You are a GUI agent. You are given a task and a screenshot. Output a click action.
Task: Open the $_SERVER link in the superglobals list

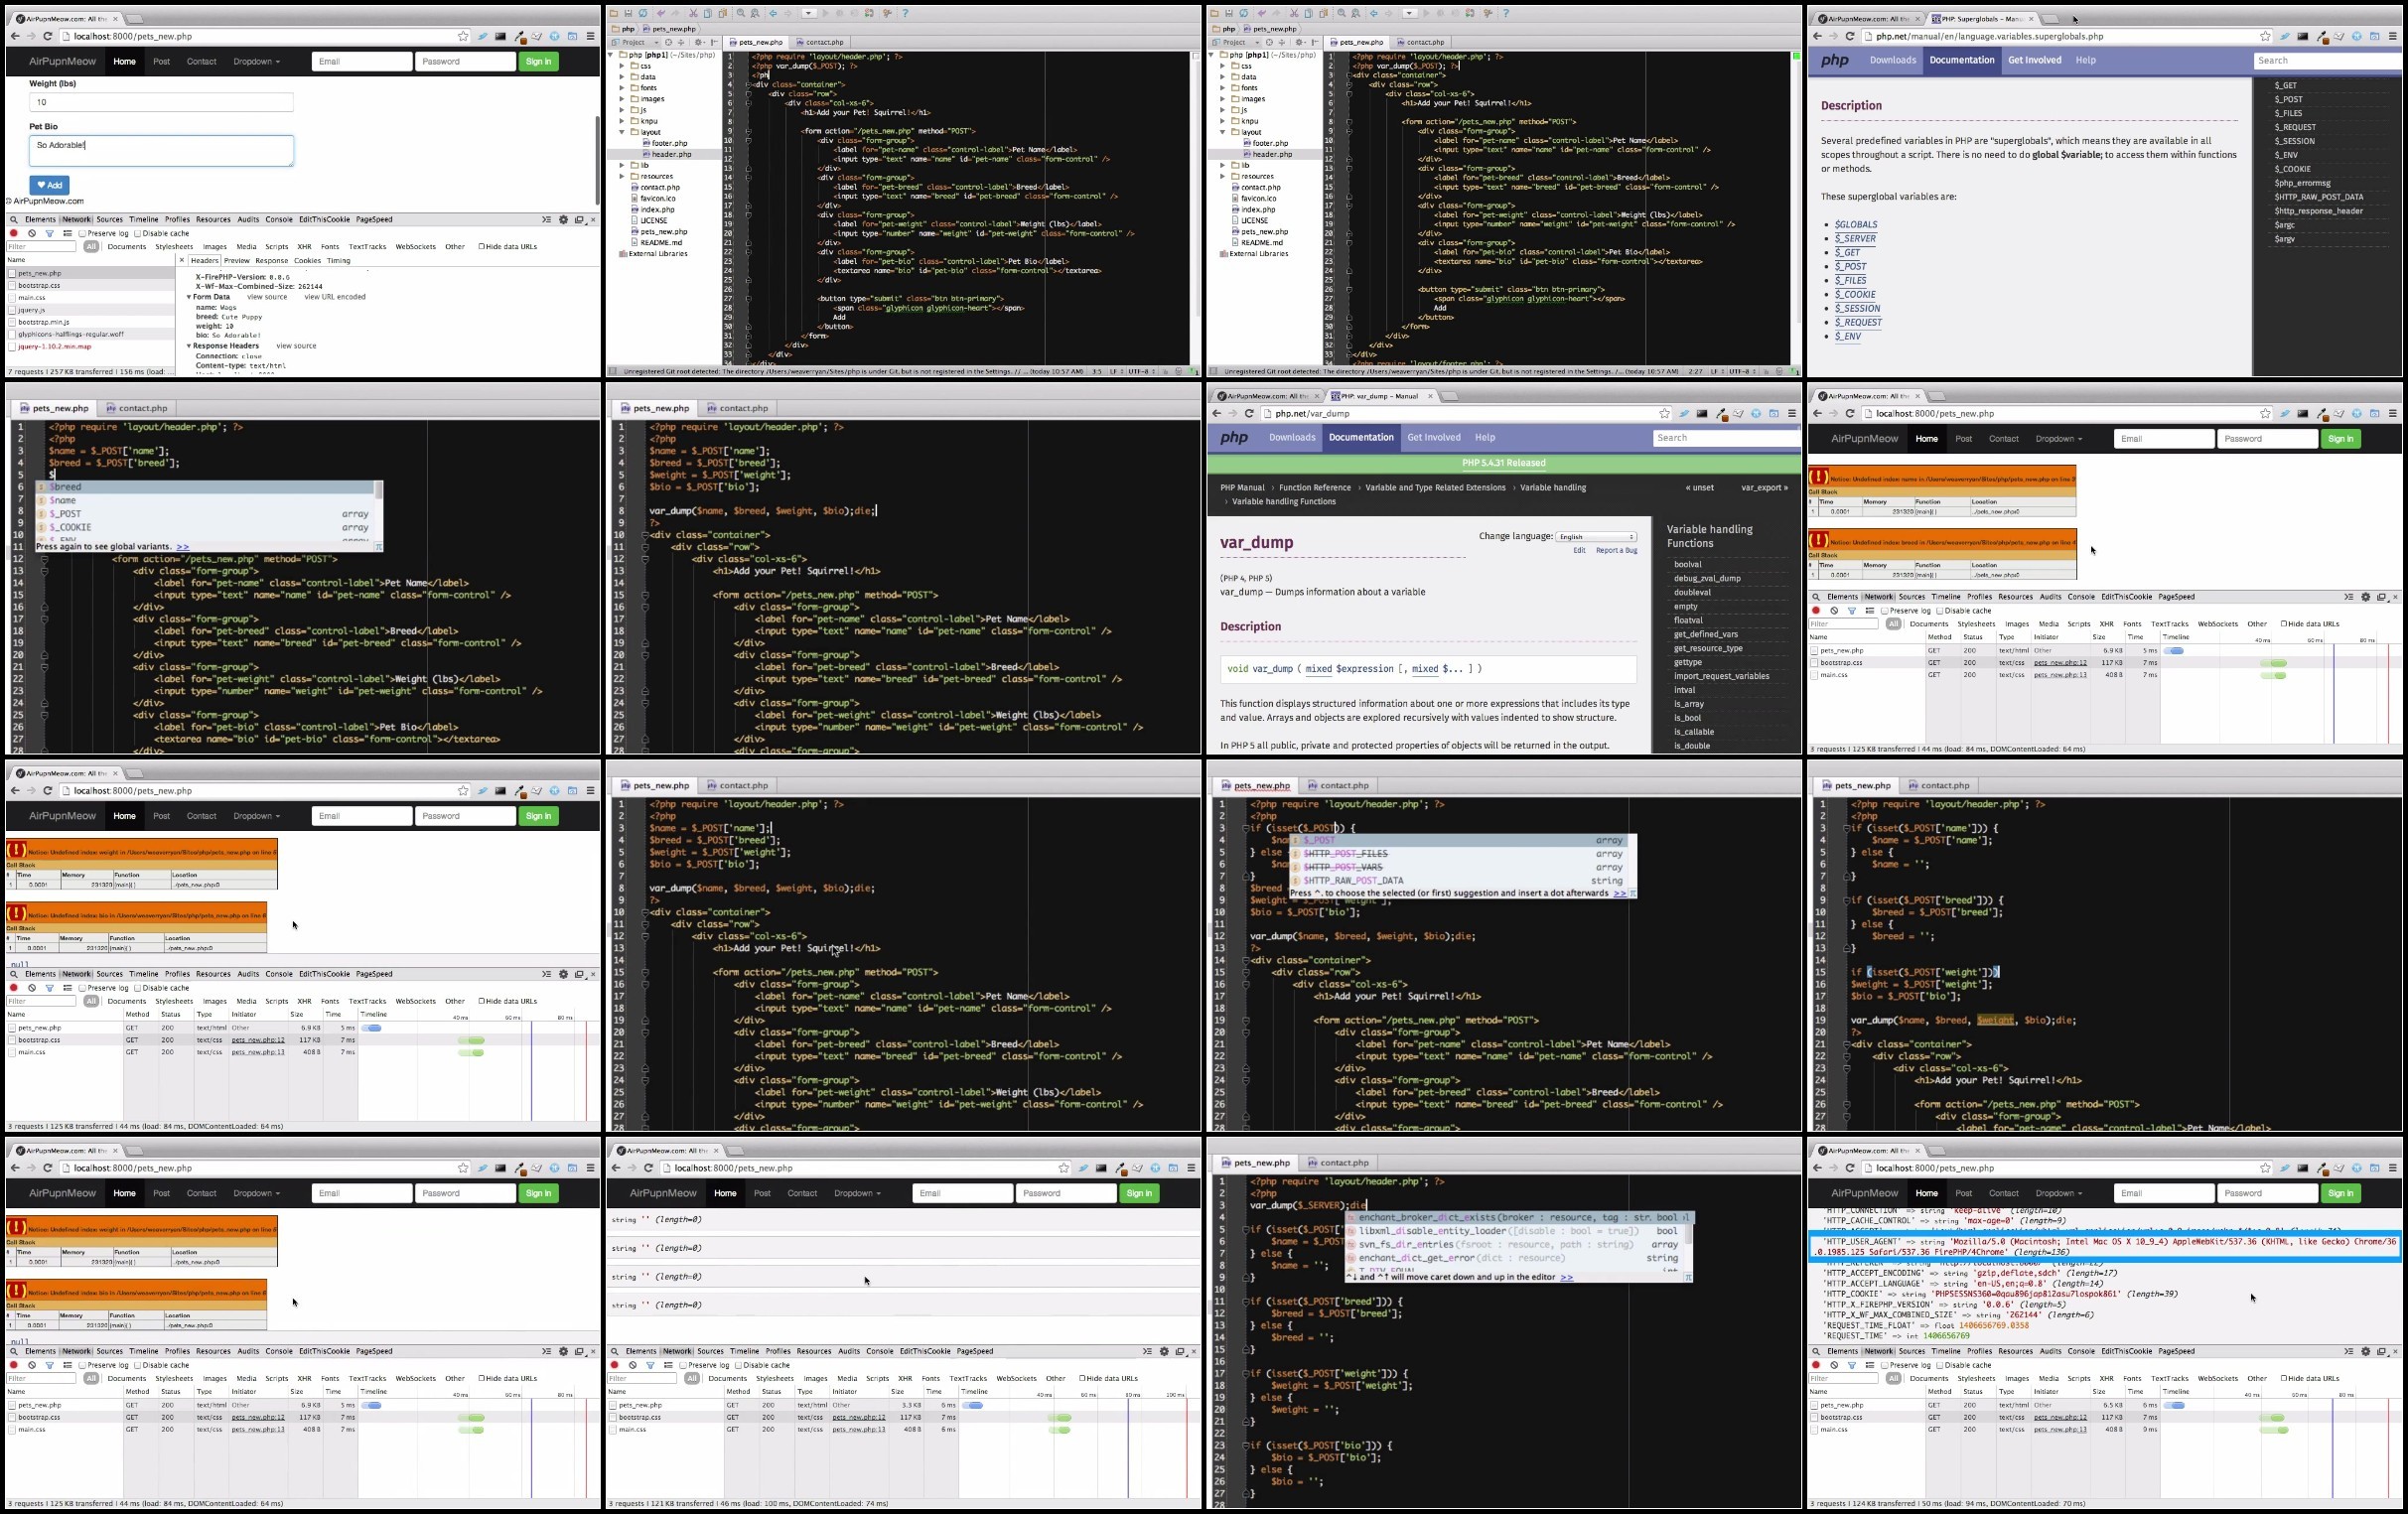[x=1855, y=239]
